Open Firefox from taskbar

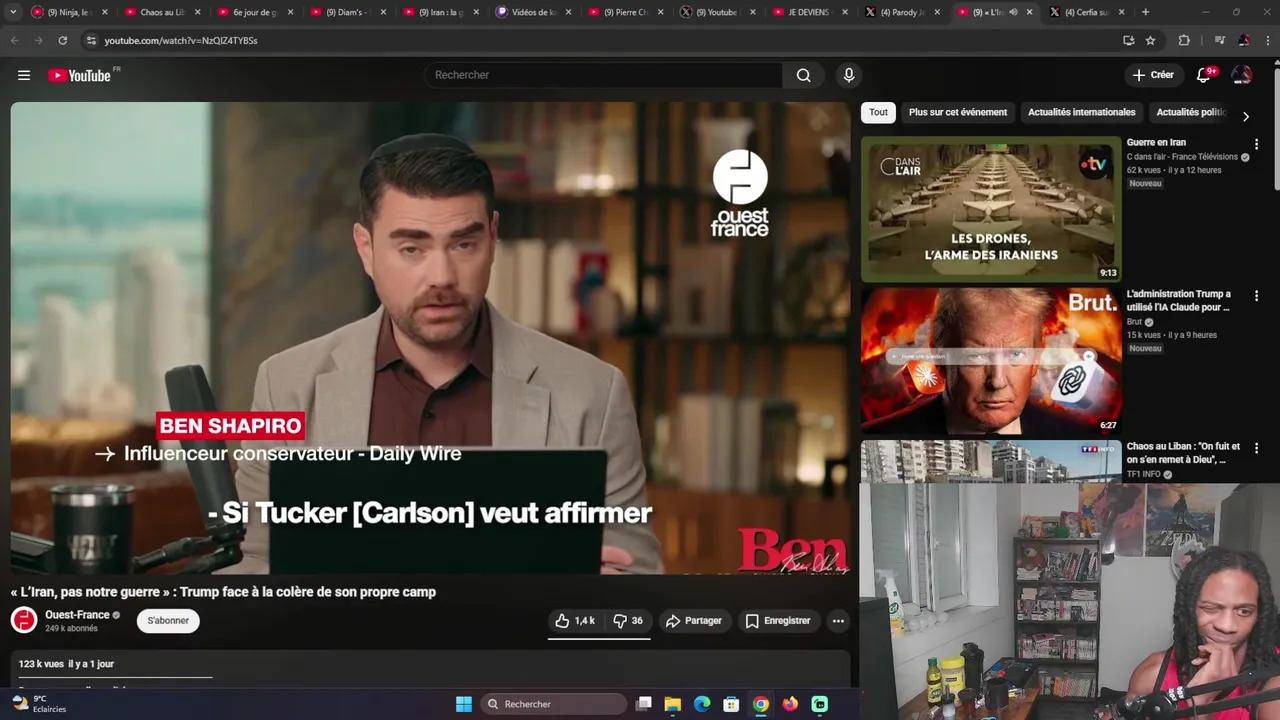(x=790, y=704)
